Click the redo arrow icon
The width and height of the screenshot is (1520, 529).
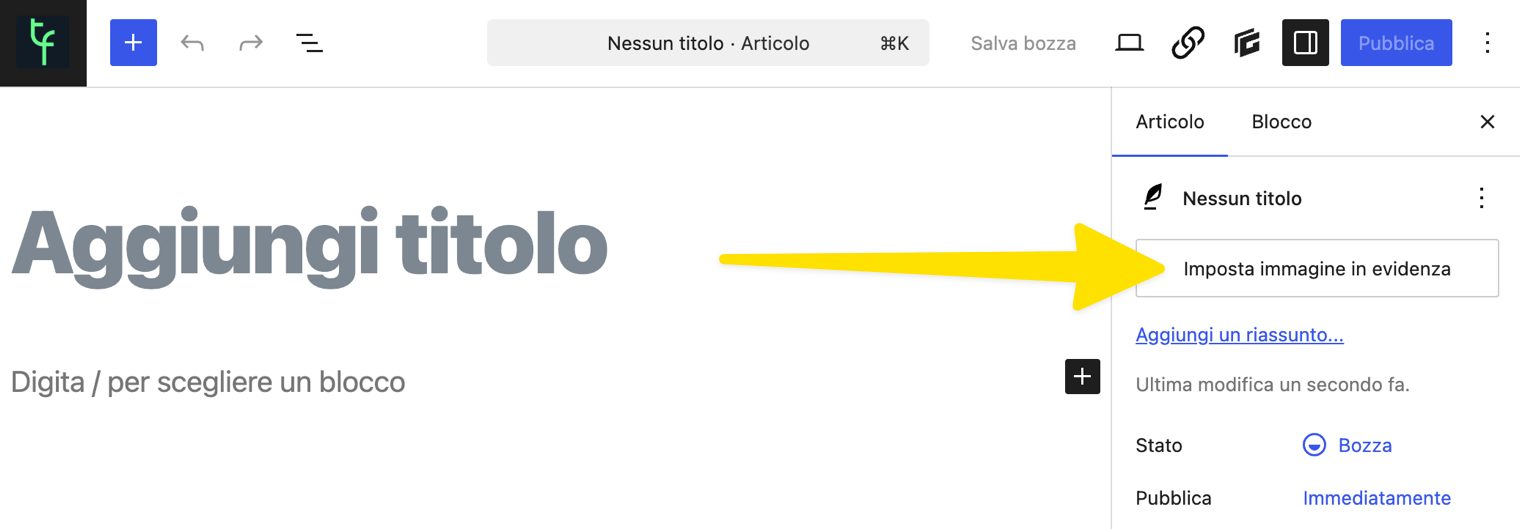[x=250, y=43]
